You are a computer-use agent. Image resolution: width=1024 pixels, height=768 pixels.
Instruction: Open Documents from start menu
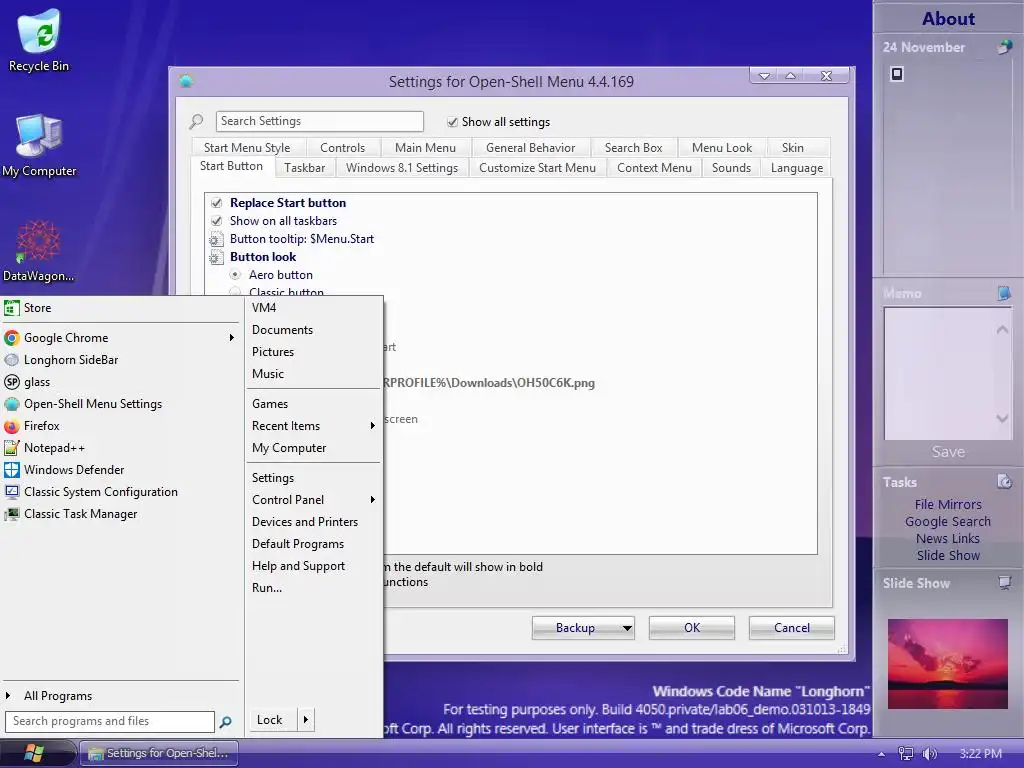point(314,330)
